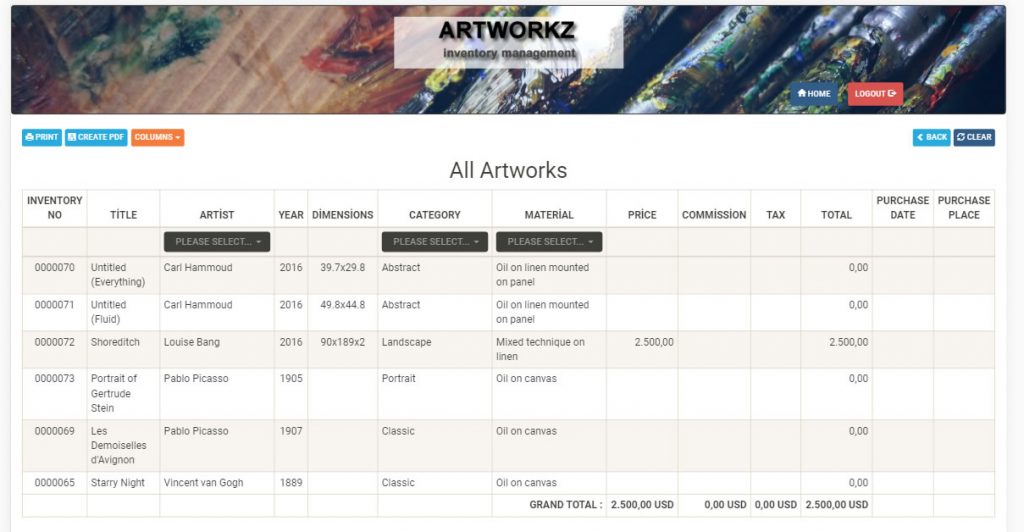1024x532 pixels.
Task: Click the Price column header
Action: coord(642,215)
